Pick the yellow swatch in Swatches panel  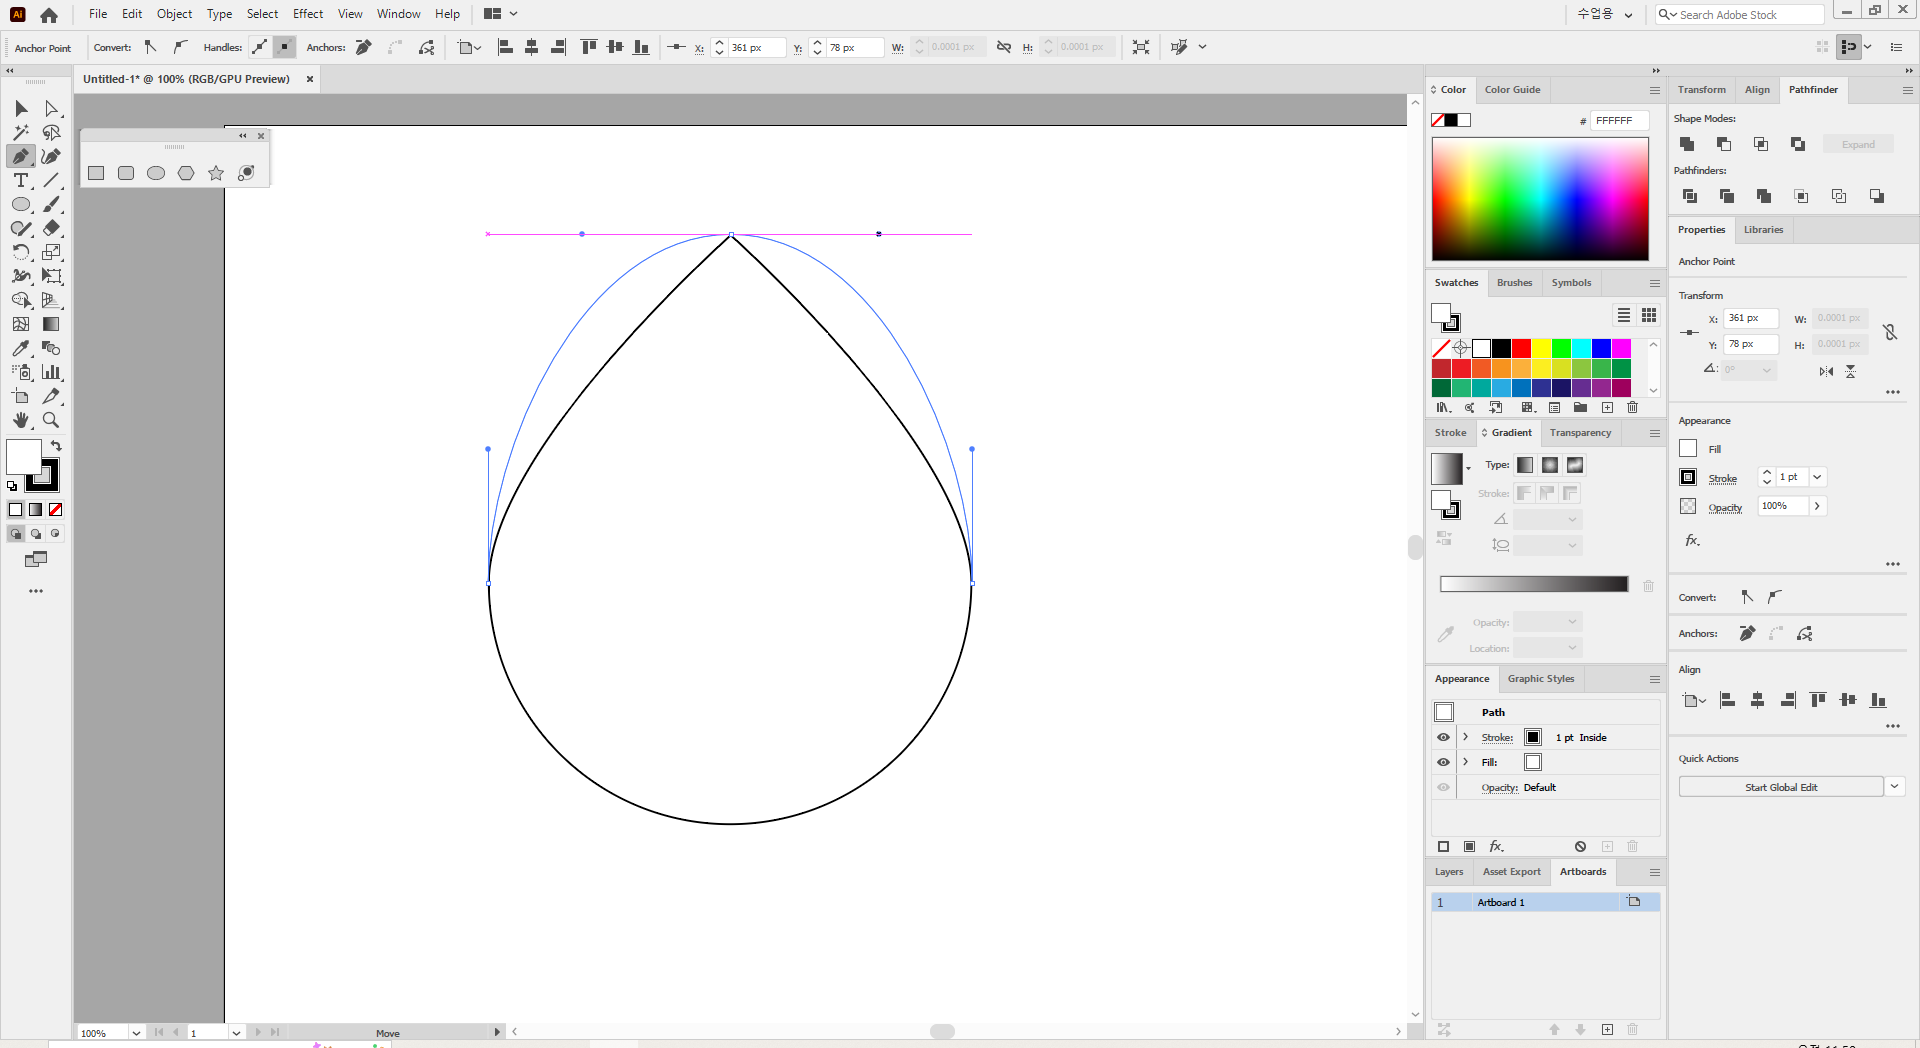(x=1541, y=348)
